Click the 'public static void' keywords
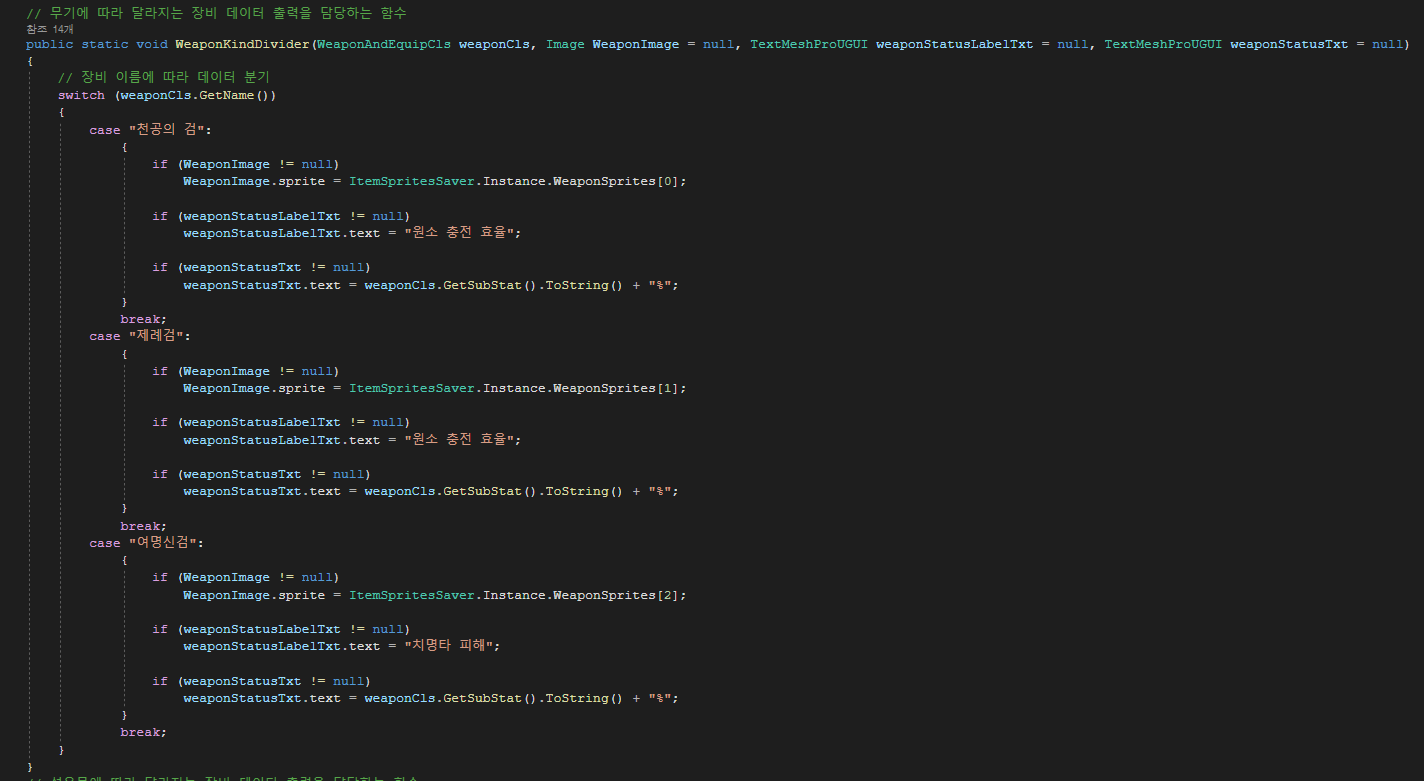1424x781 pixels. (x=96, y=44)
